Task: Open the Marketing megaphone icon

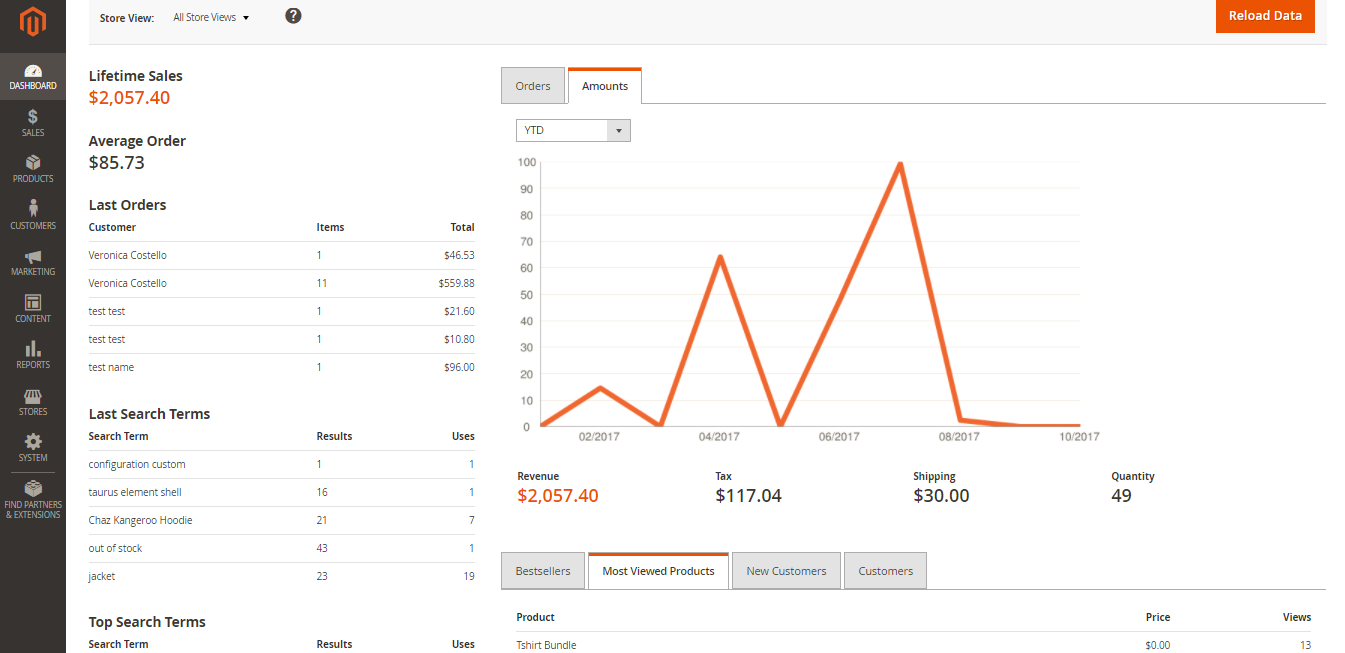Action: (33, 257)
